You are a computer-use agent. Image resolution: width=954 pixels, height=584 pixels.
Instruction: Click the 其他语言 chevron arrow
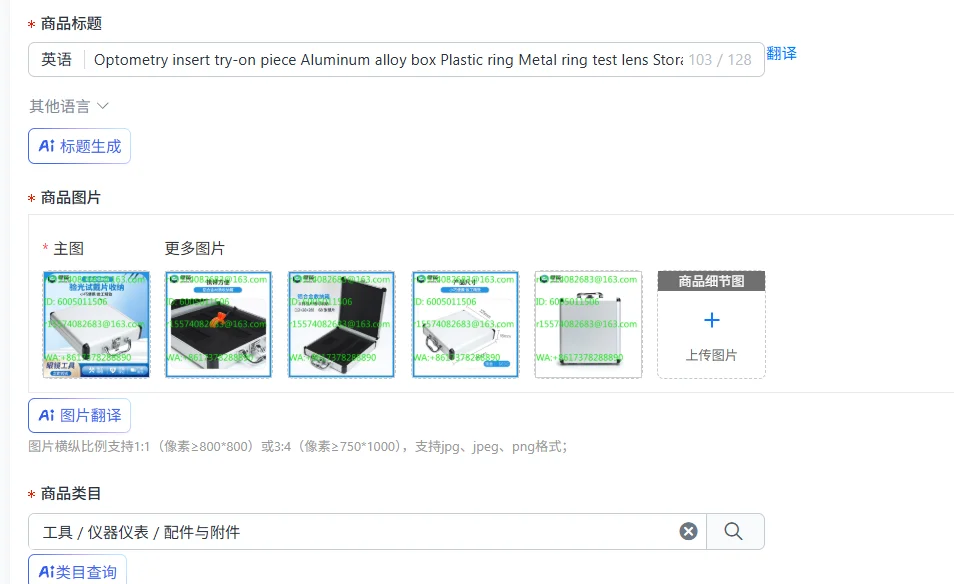point(103,106)
